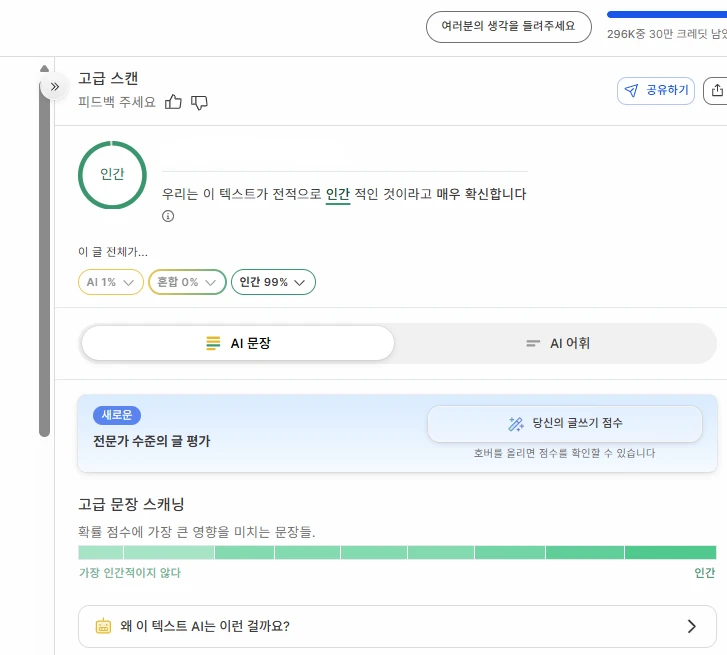Click the 이 글 전체가... label
The width and height of the screenshot is (727, 655).
(113, 252)
